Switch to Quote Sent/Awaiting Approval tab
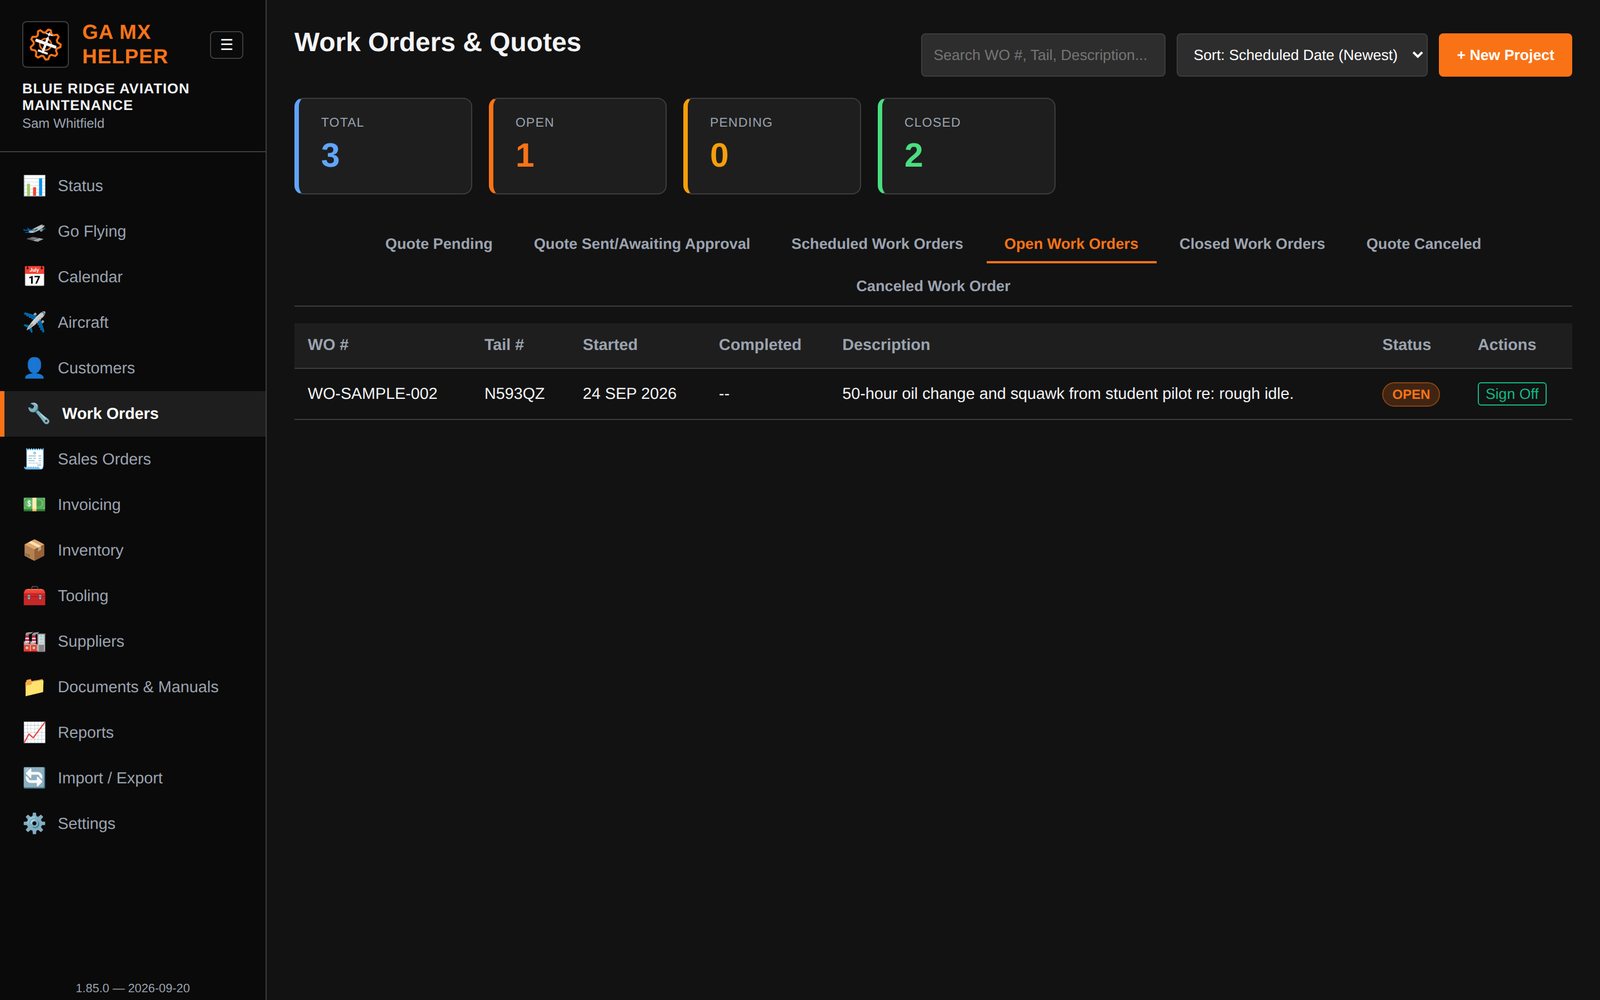The height and width of the screenshot is (1000, 1600). [642, 244]
